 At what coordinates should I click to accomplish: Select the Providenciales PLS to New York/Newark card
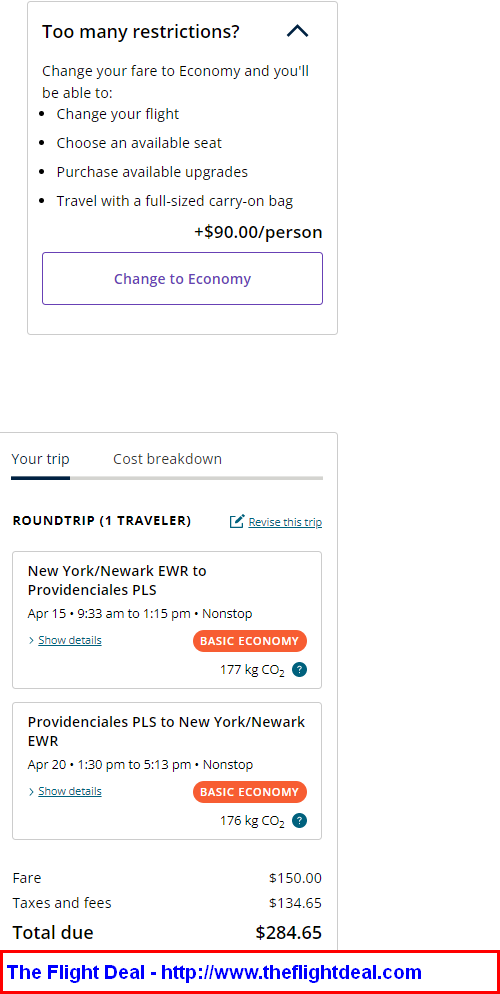pyautogui.click(x=167, y=771)
